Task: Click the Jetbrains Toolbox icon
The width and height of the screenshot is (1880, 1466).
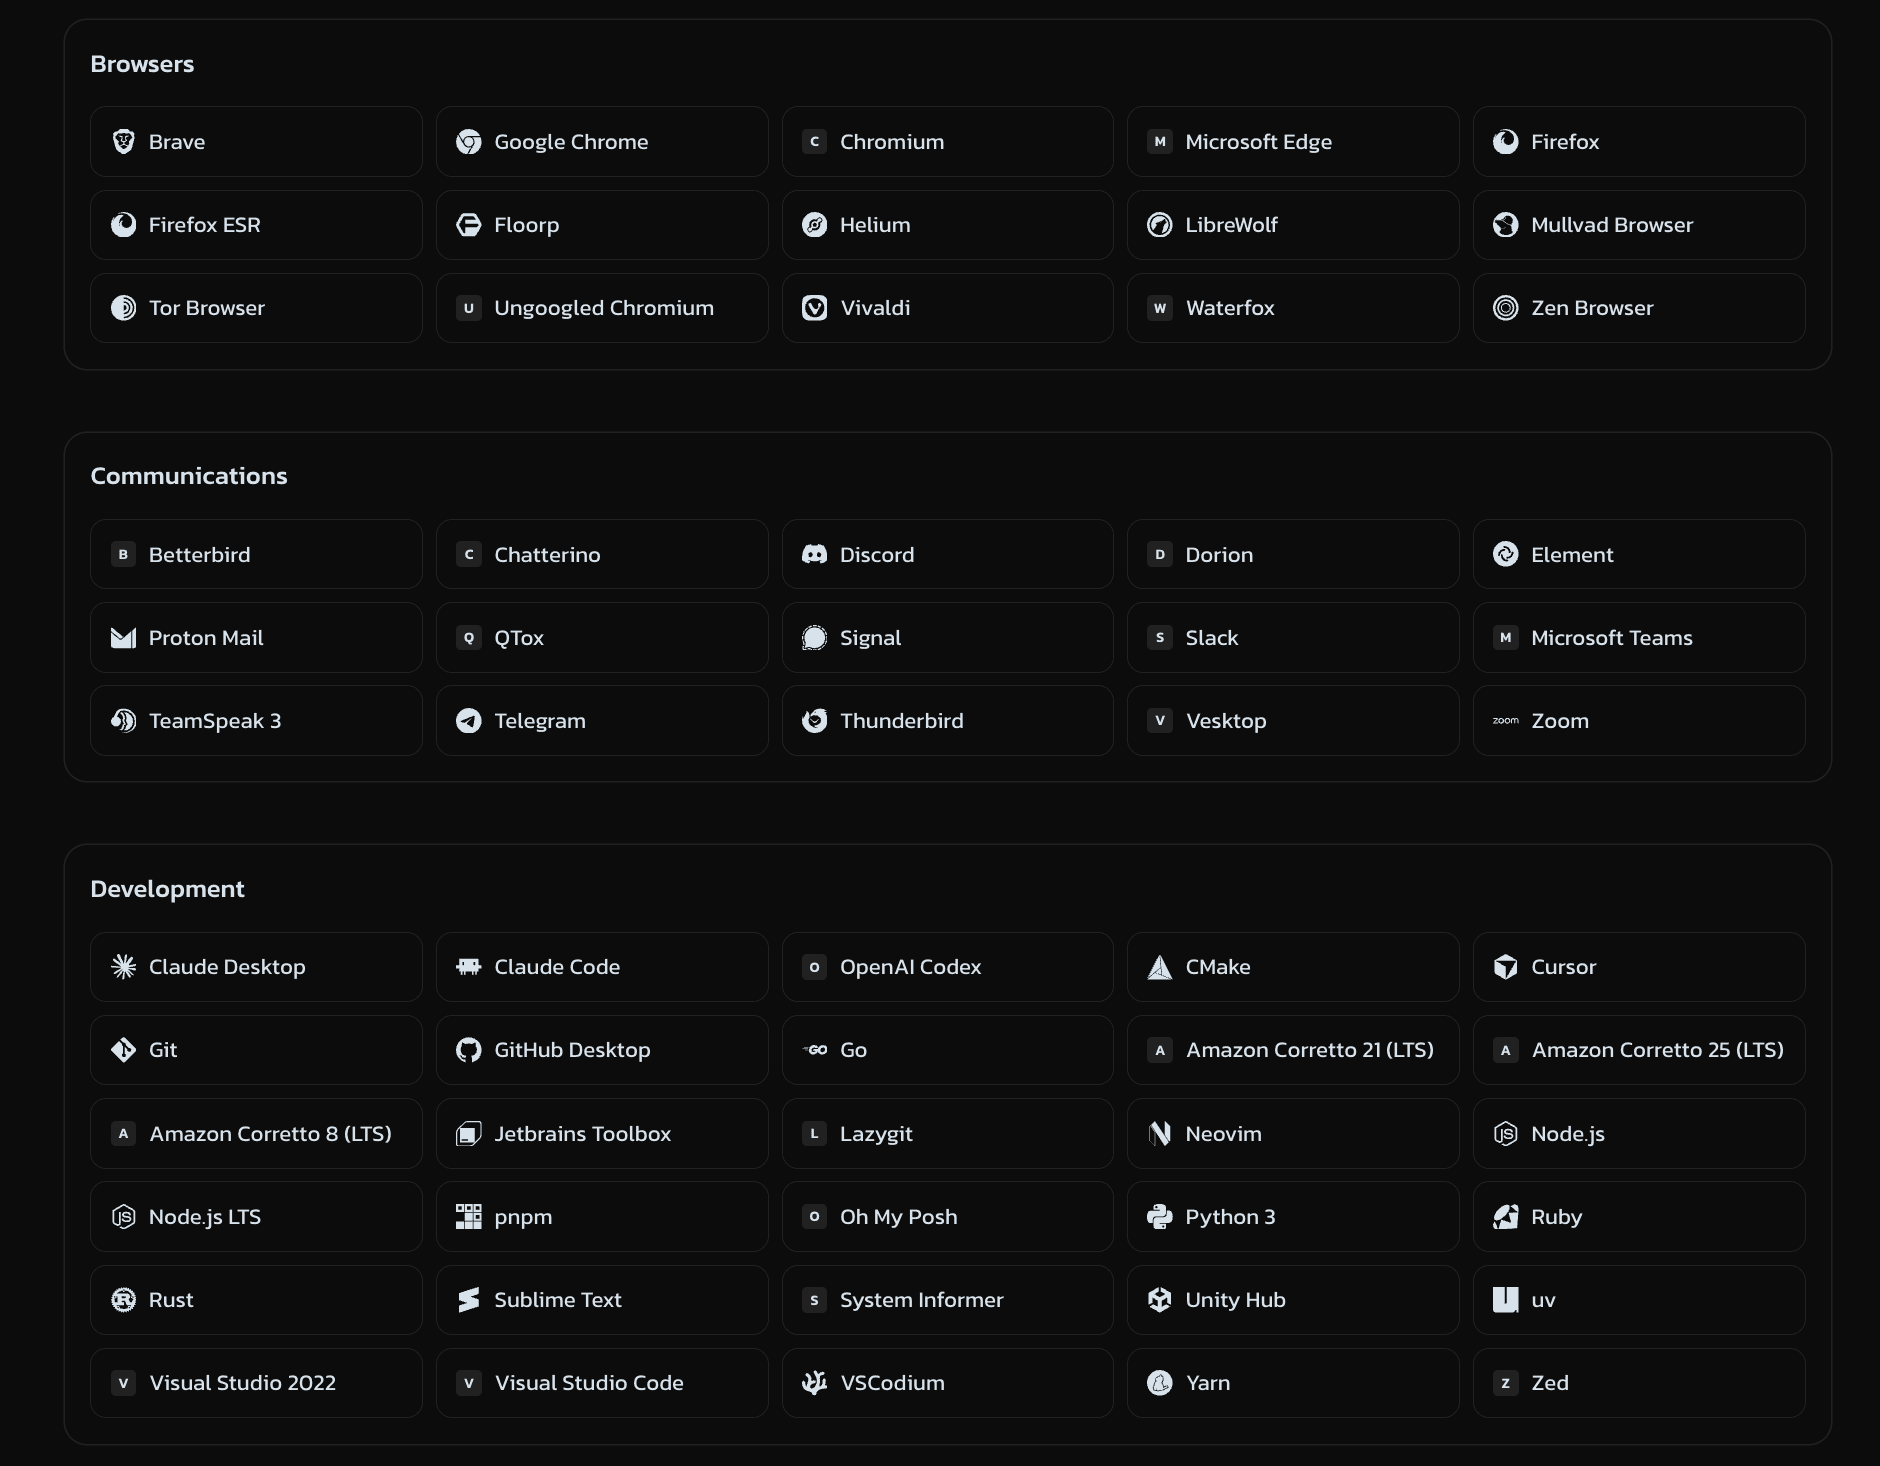Action: [x=469, y=1134]
